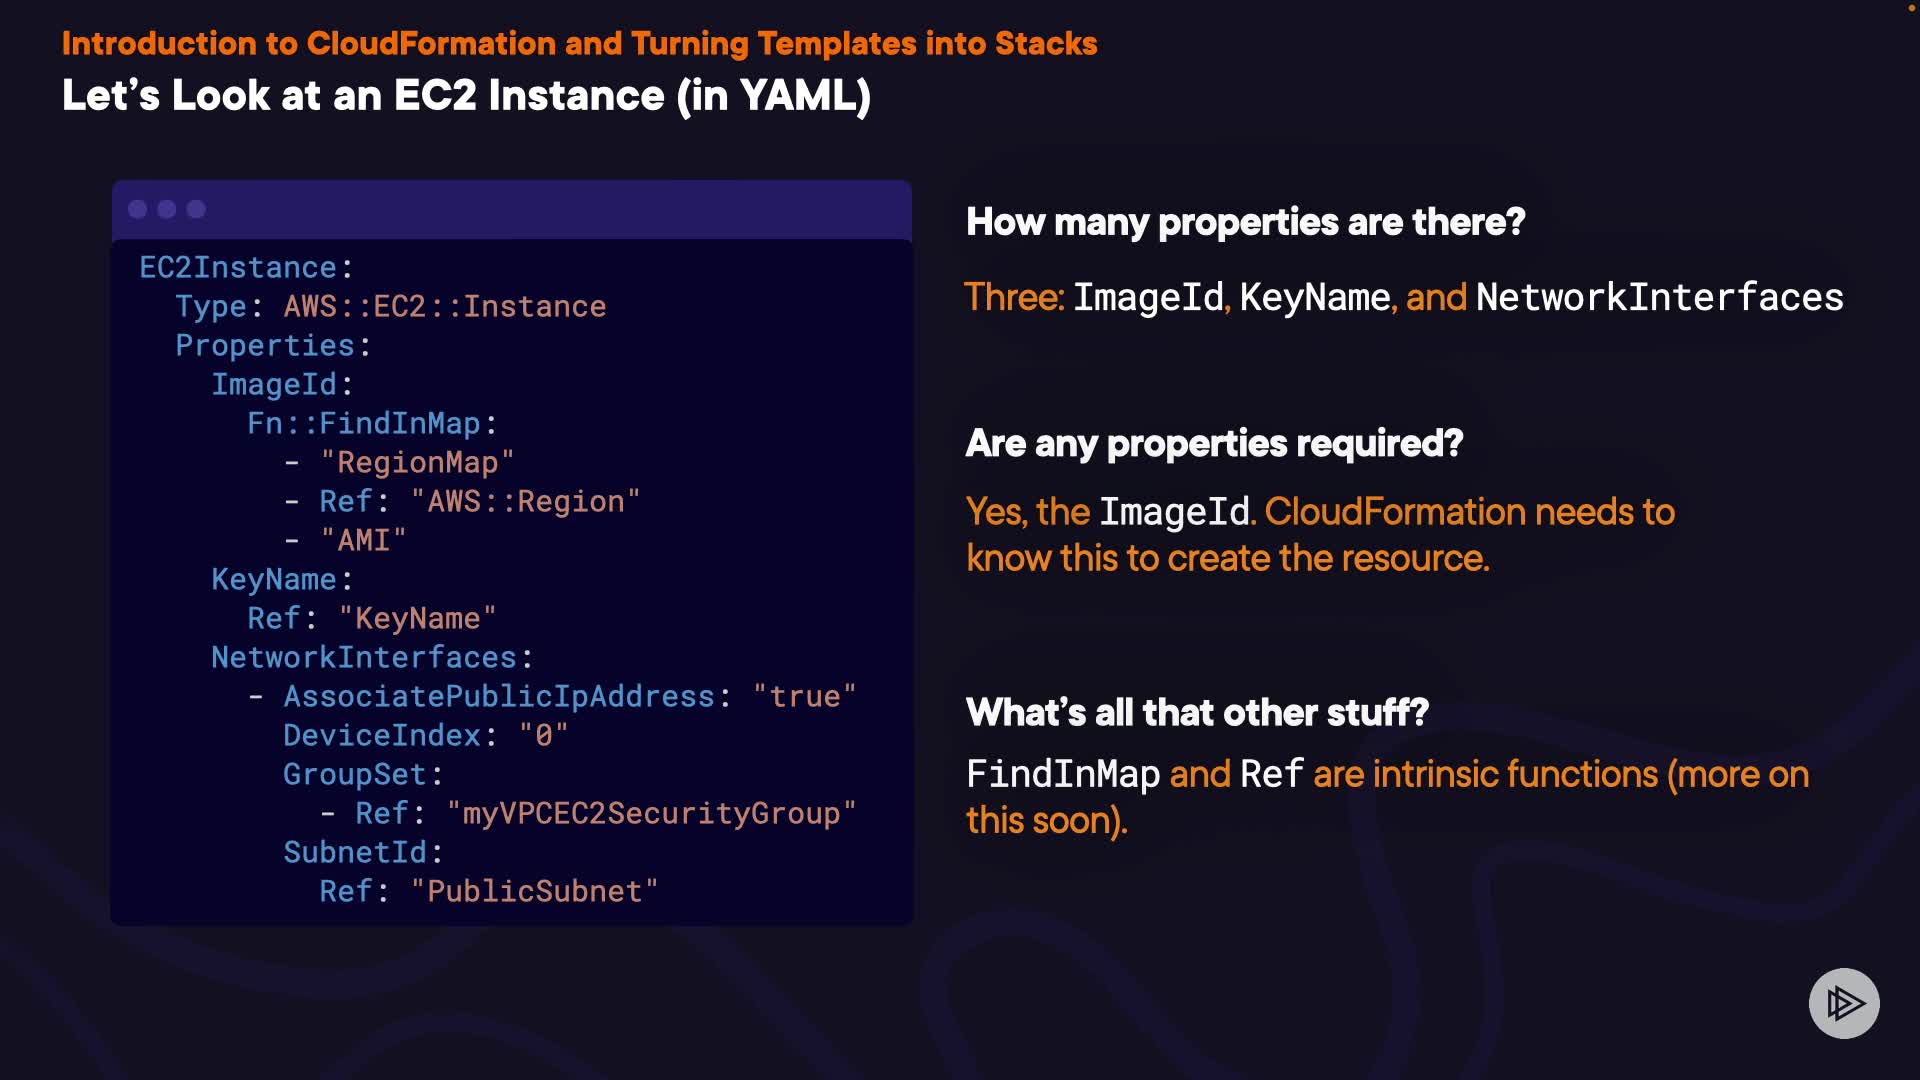Viewport: 1920px width, 1080px height.
Task: Click leftmost dot in code window header
Action: point(138,209)
